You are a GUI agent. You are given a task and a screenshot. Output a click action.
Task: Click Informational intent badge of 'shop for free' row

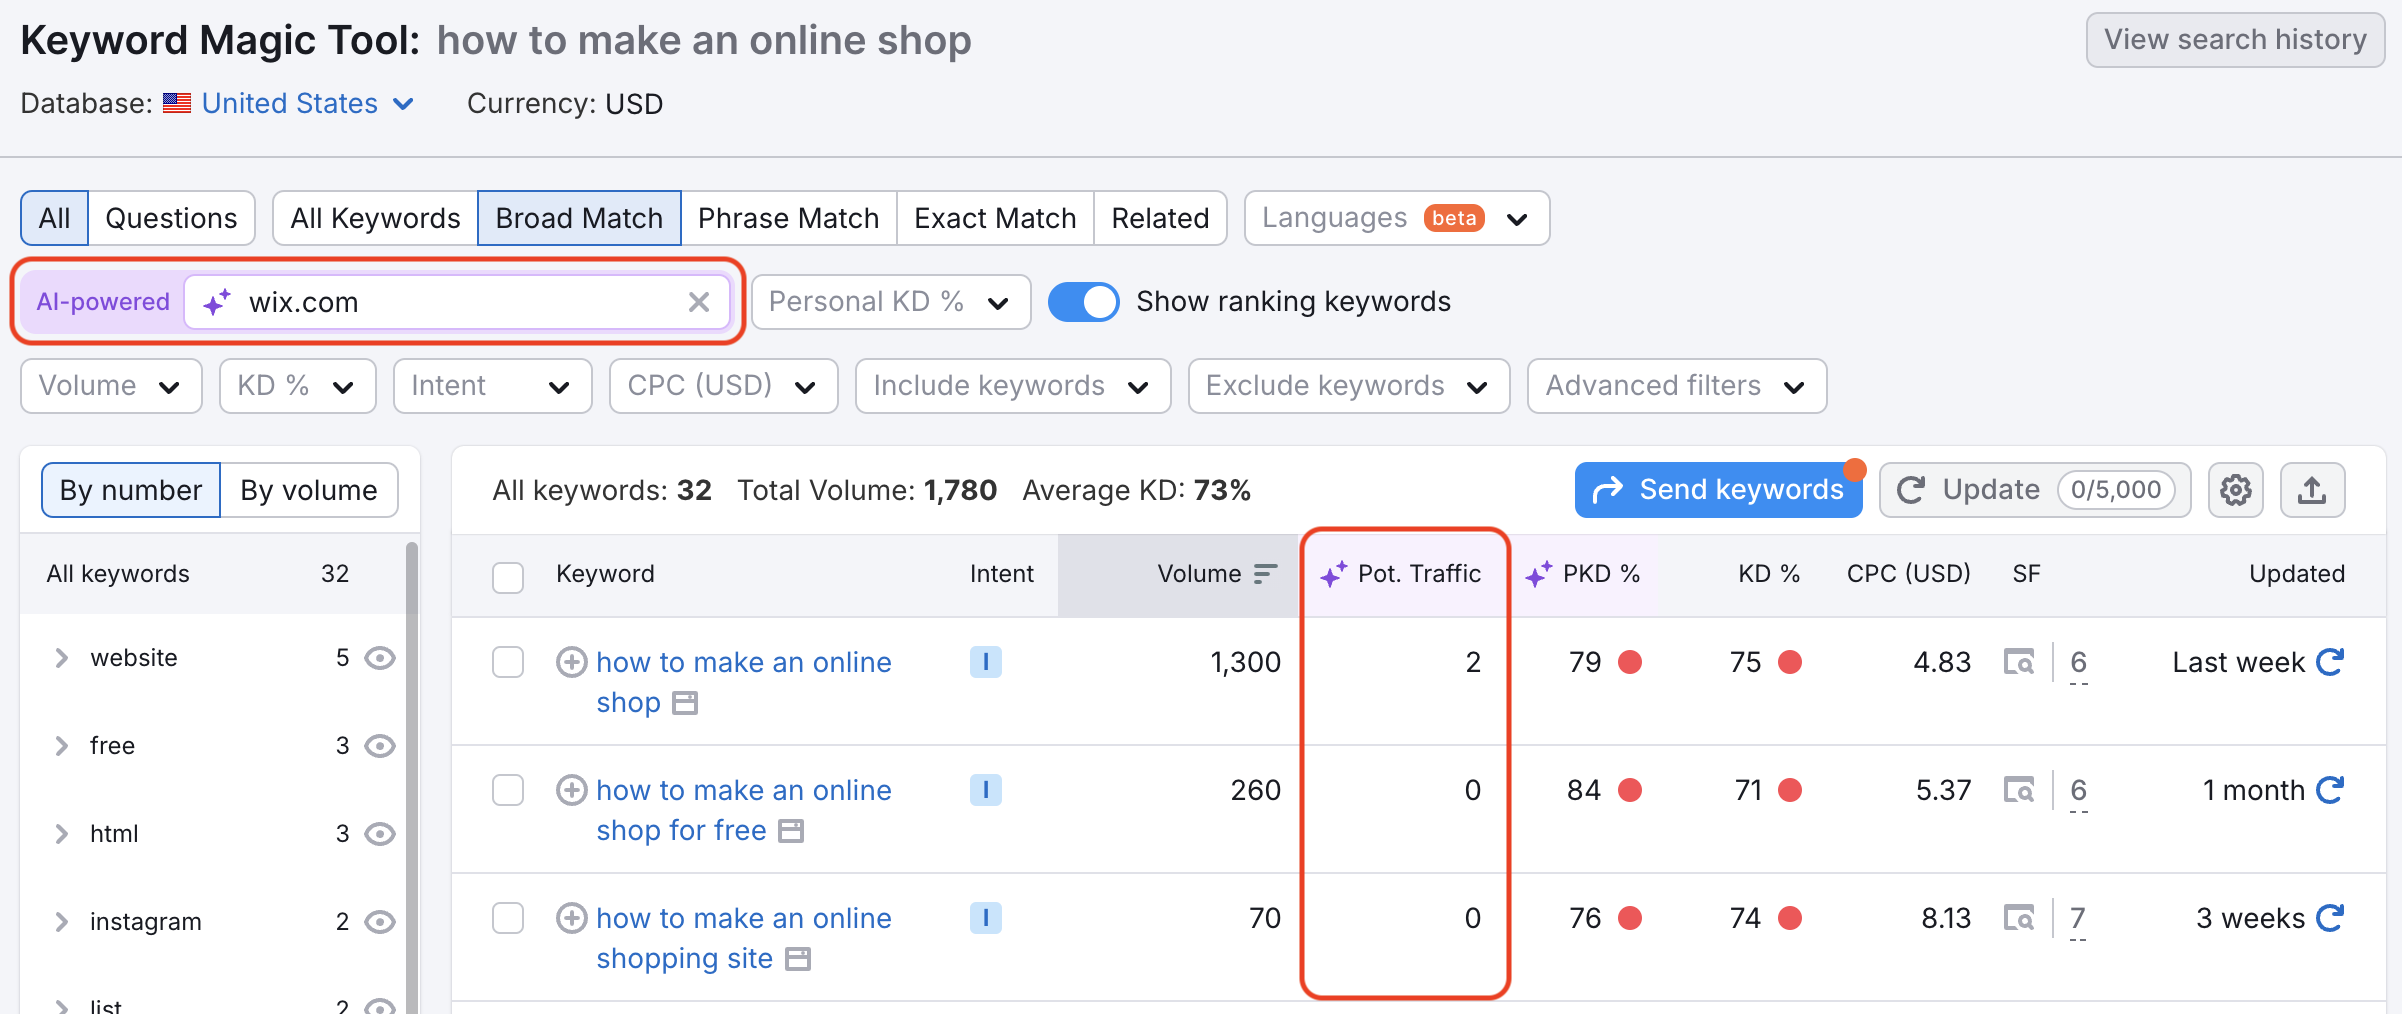986,790
